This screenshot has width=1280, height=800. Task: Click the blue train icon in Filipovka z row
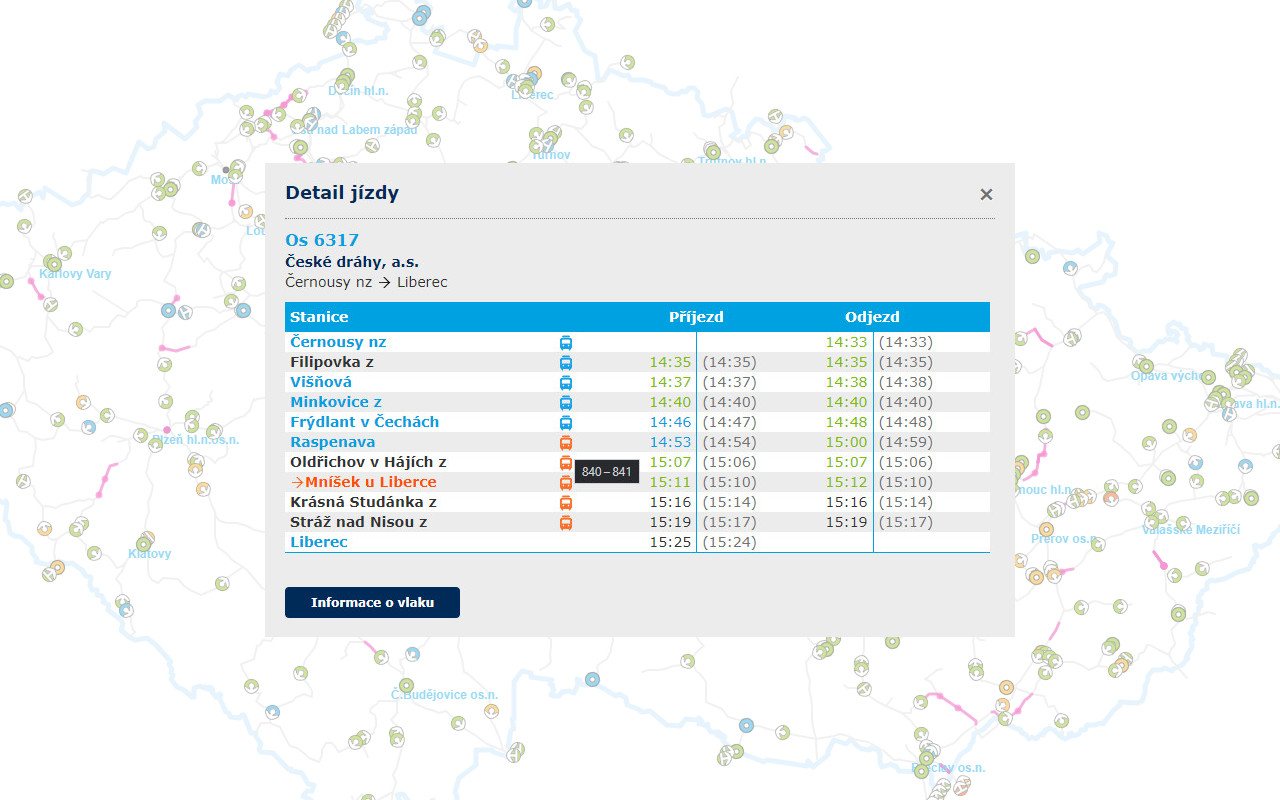[565, 363]
